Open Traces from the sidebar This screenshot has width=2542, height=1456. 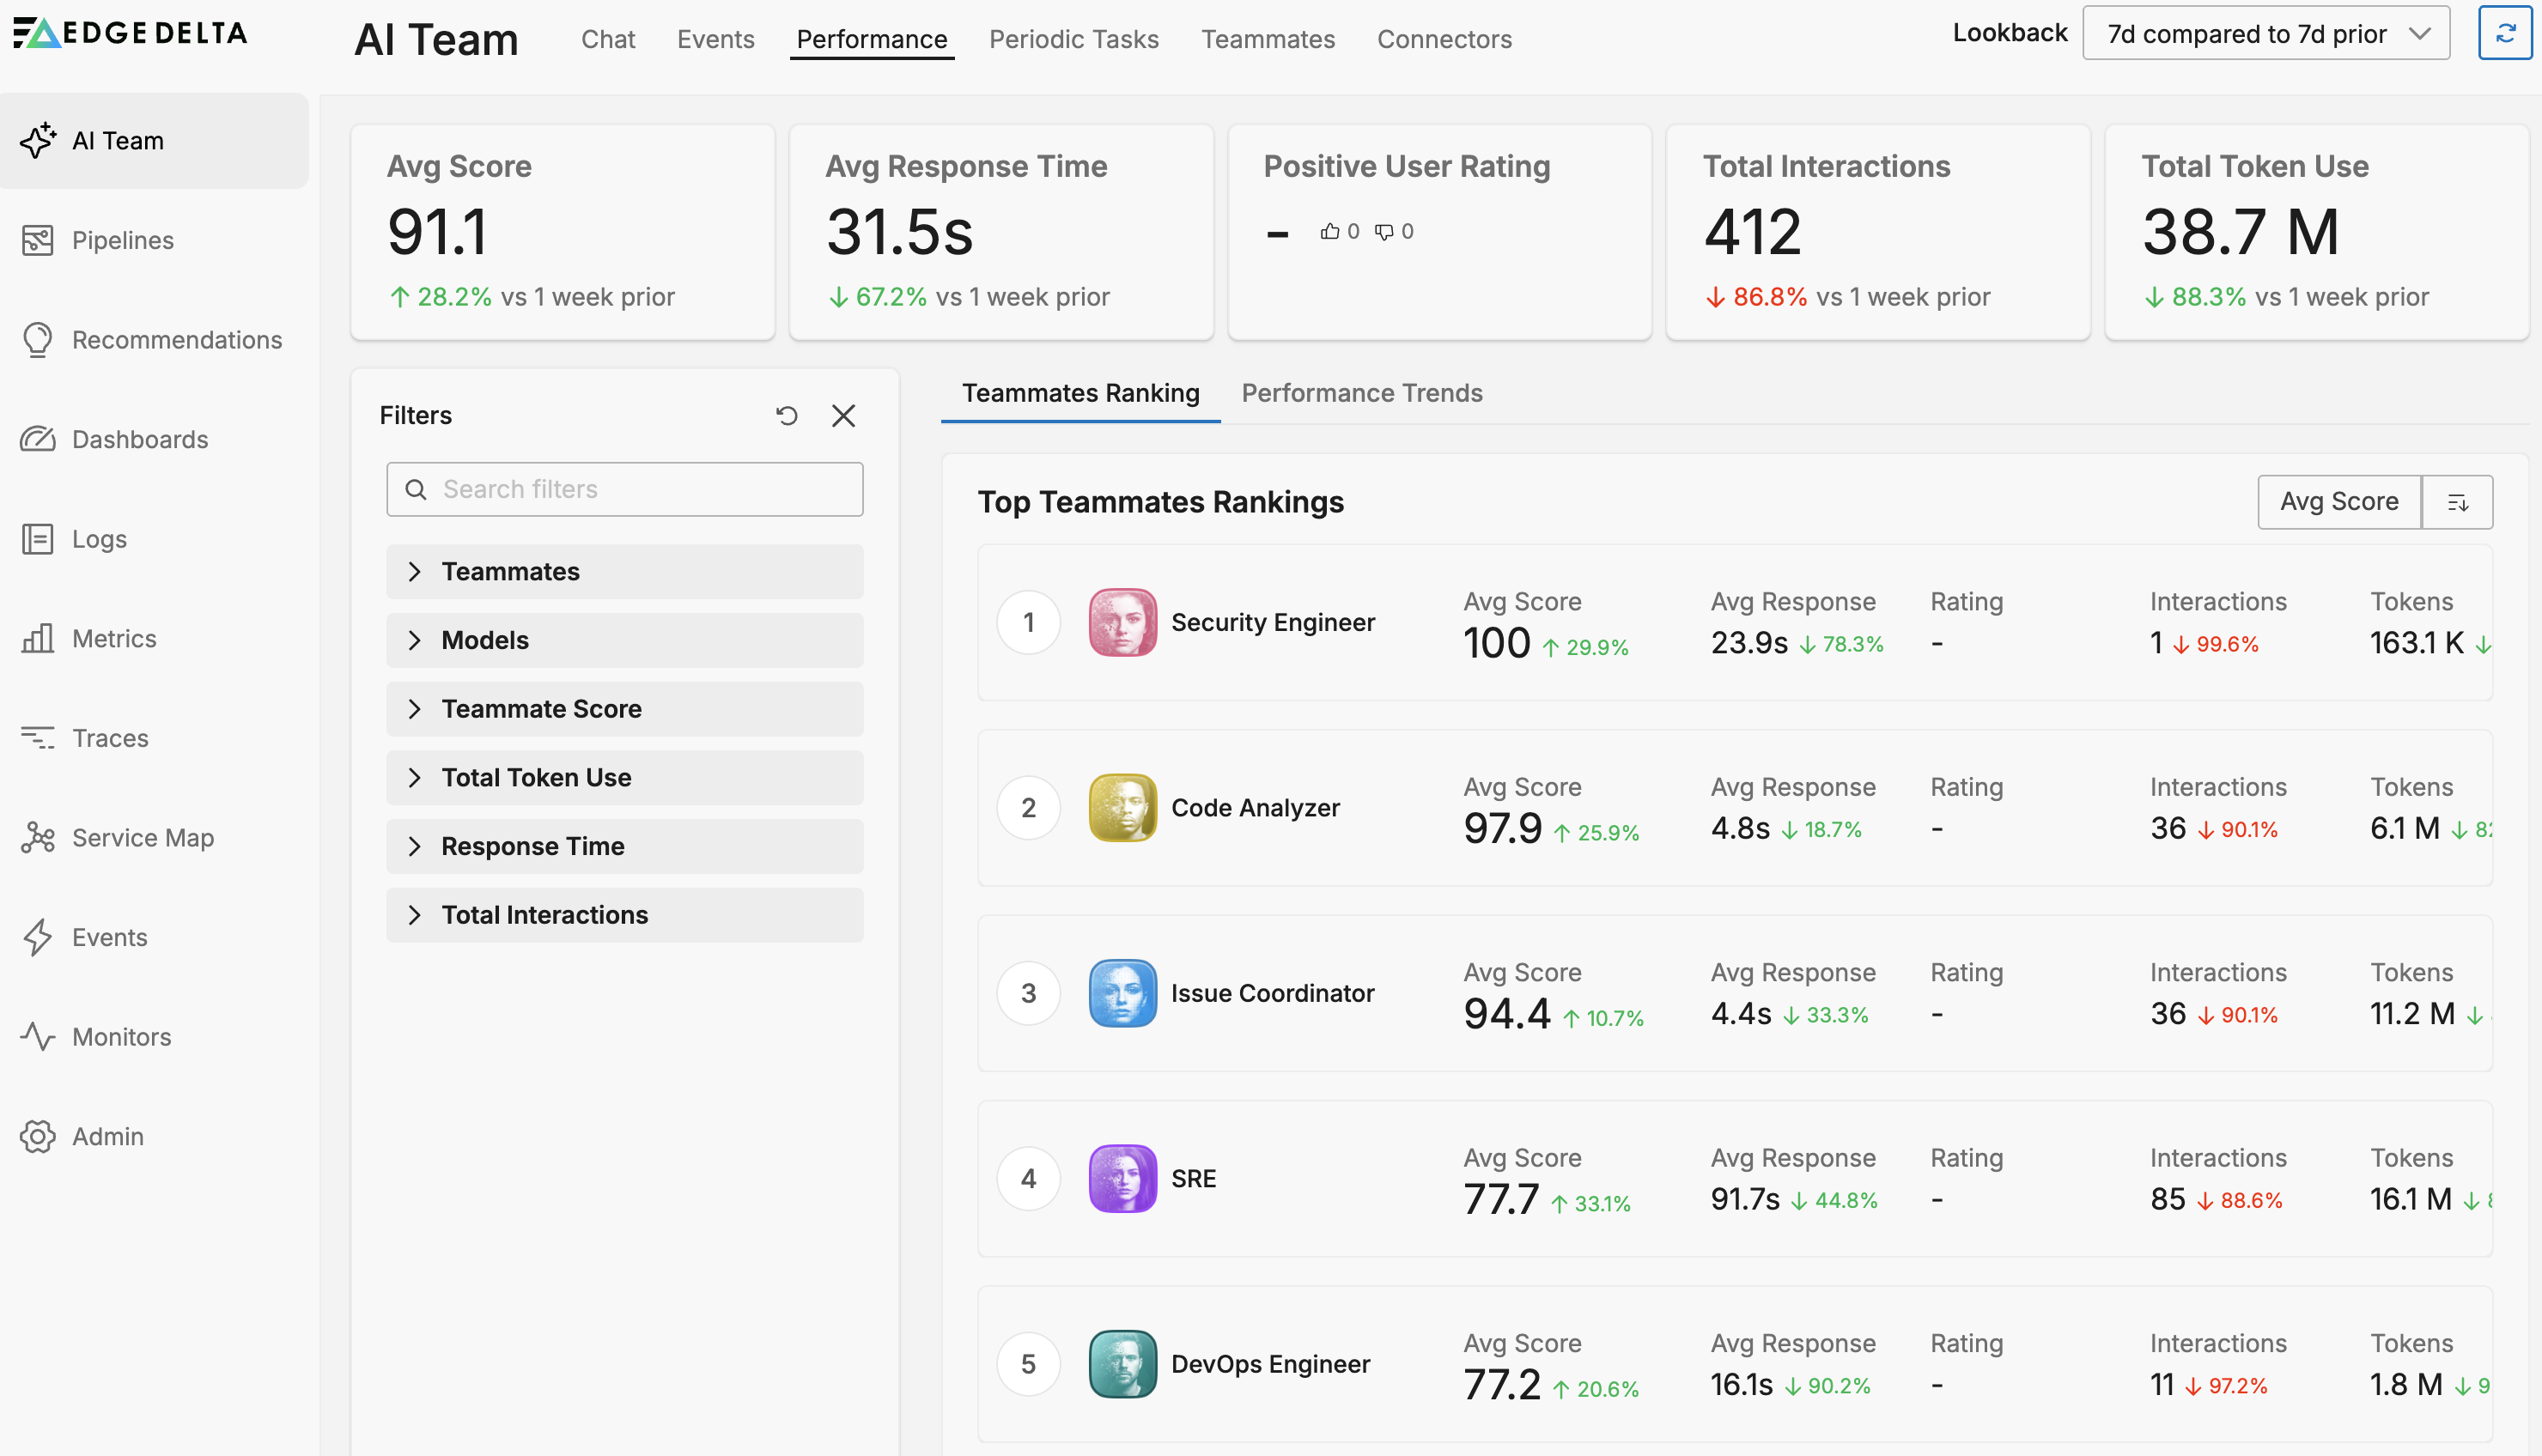pos(110,738)
